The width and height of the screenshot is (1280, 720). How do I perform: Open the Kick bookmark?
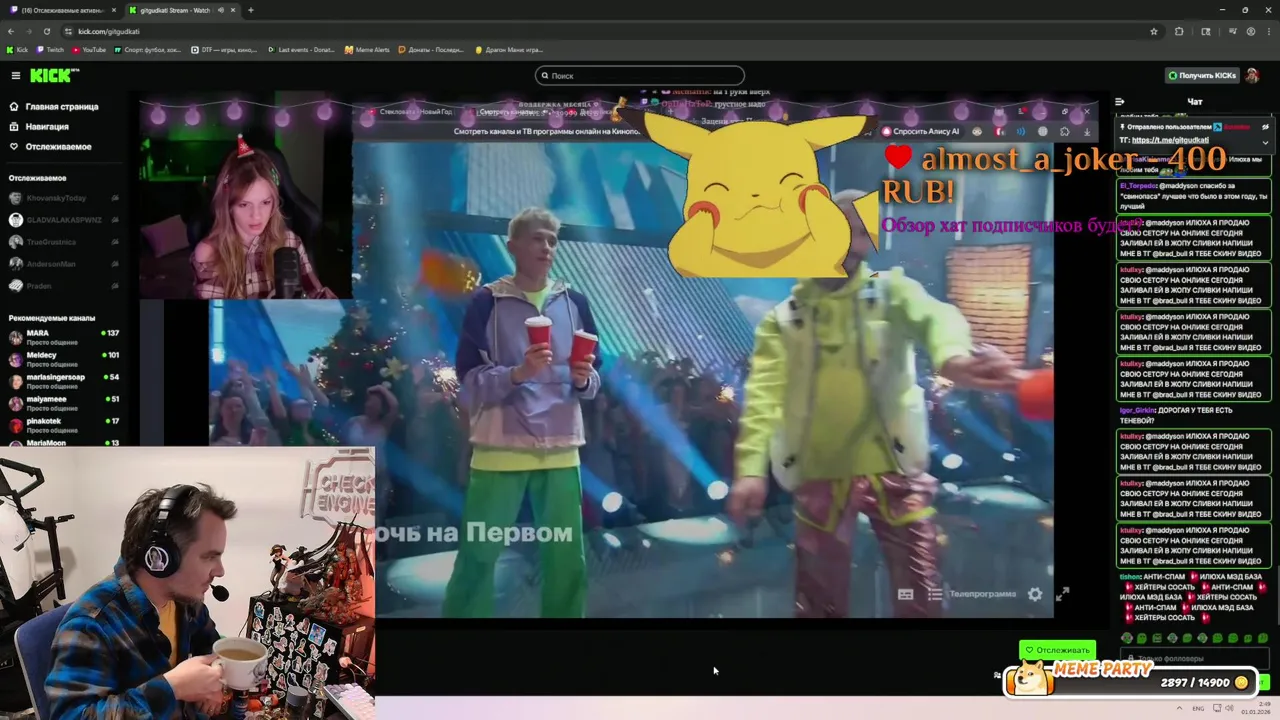point(17,49)
